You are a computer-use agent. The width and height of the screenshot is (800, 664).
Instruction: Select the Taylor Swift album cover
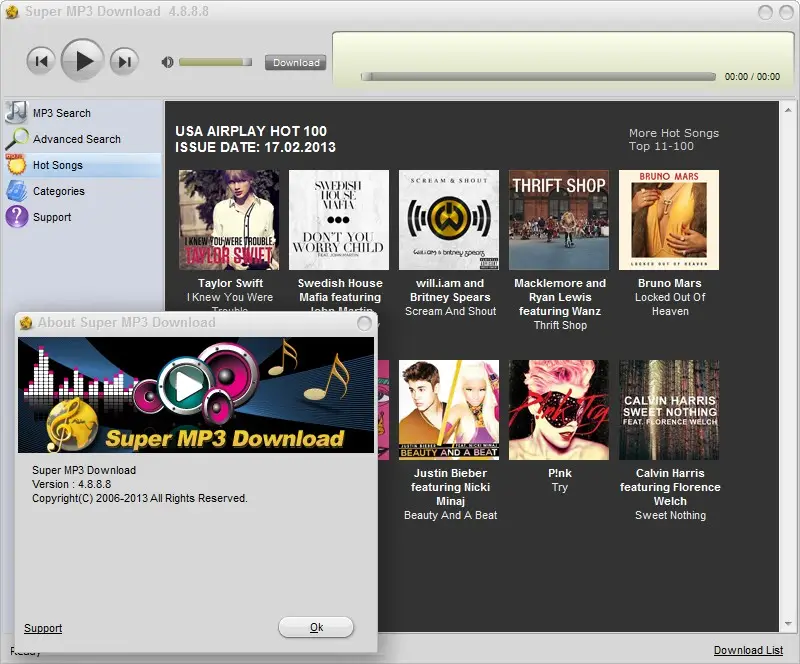tap(229, 220)
